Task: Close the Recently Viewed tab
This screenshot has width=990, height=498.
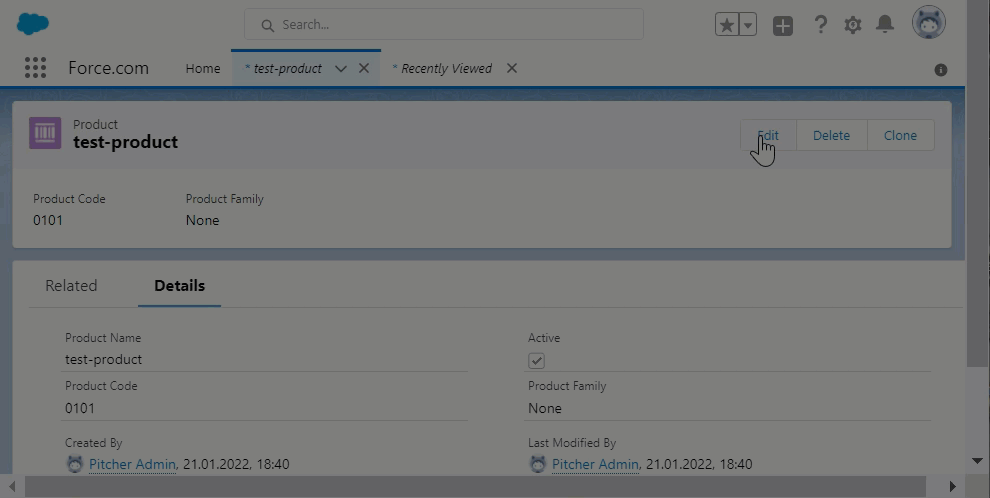Action: tap(512, 68)
